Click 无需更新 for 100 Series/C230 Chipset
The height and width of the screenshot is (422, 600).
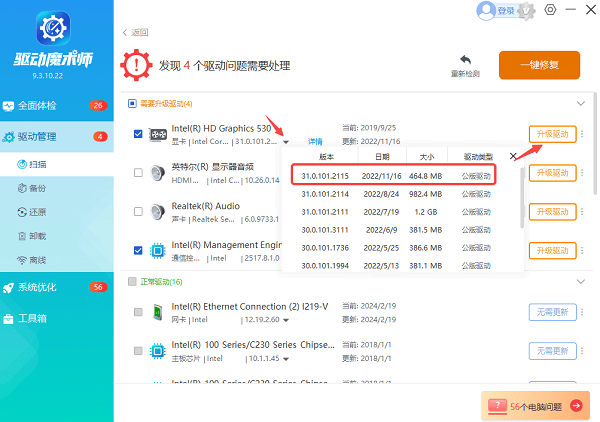pos(552,351)
